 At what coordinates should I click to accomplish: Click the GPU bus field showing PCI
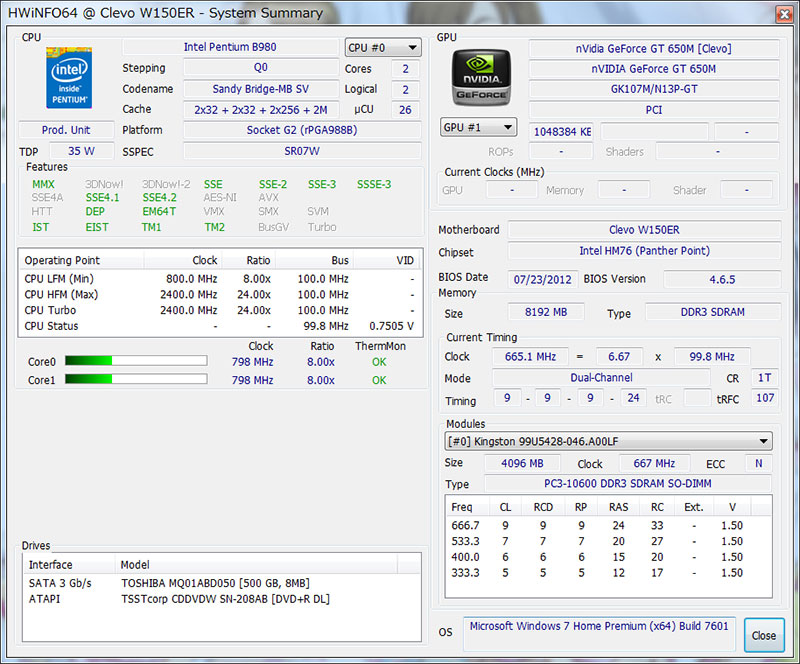(x=654, y=110)
